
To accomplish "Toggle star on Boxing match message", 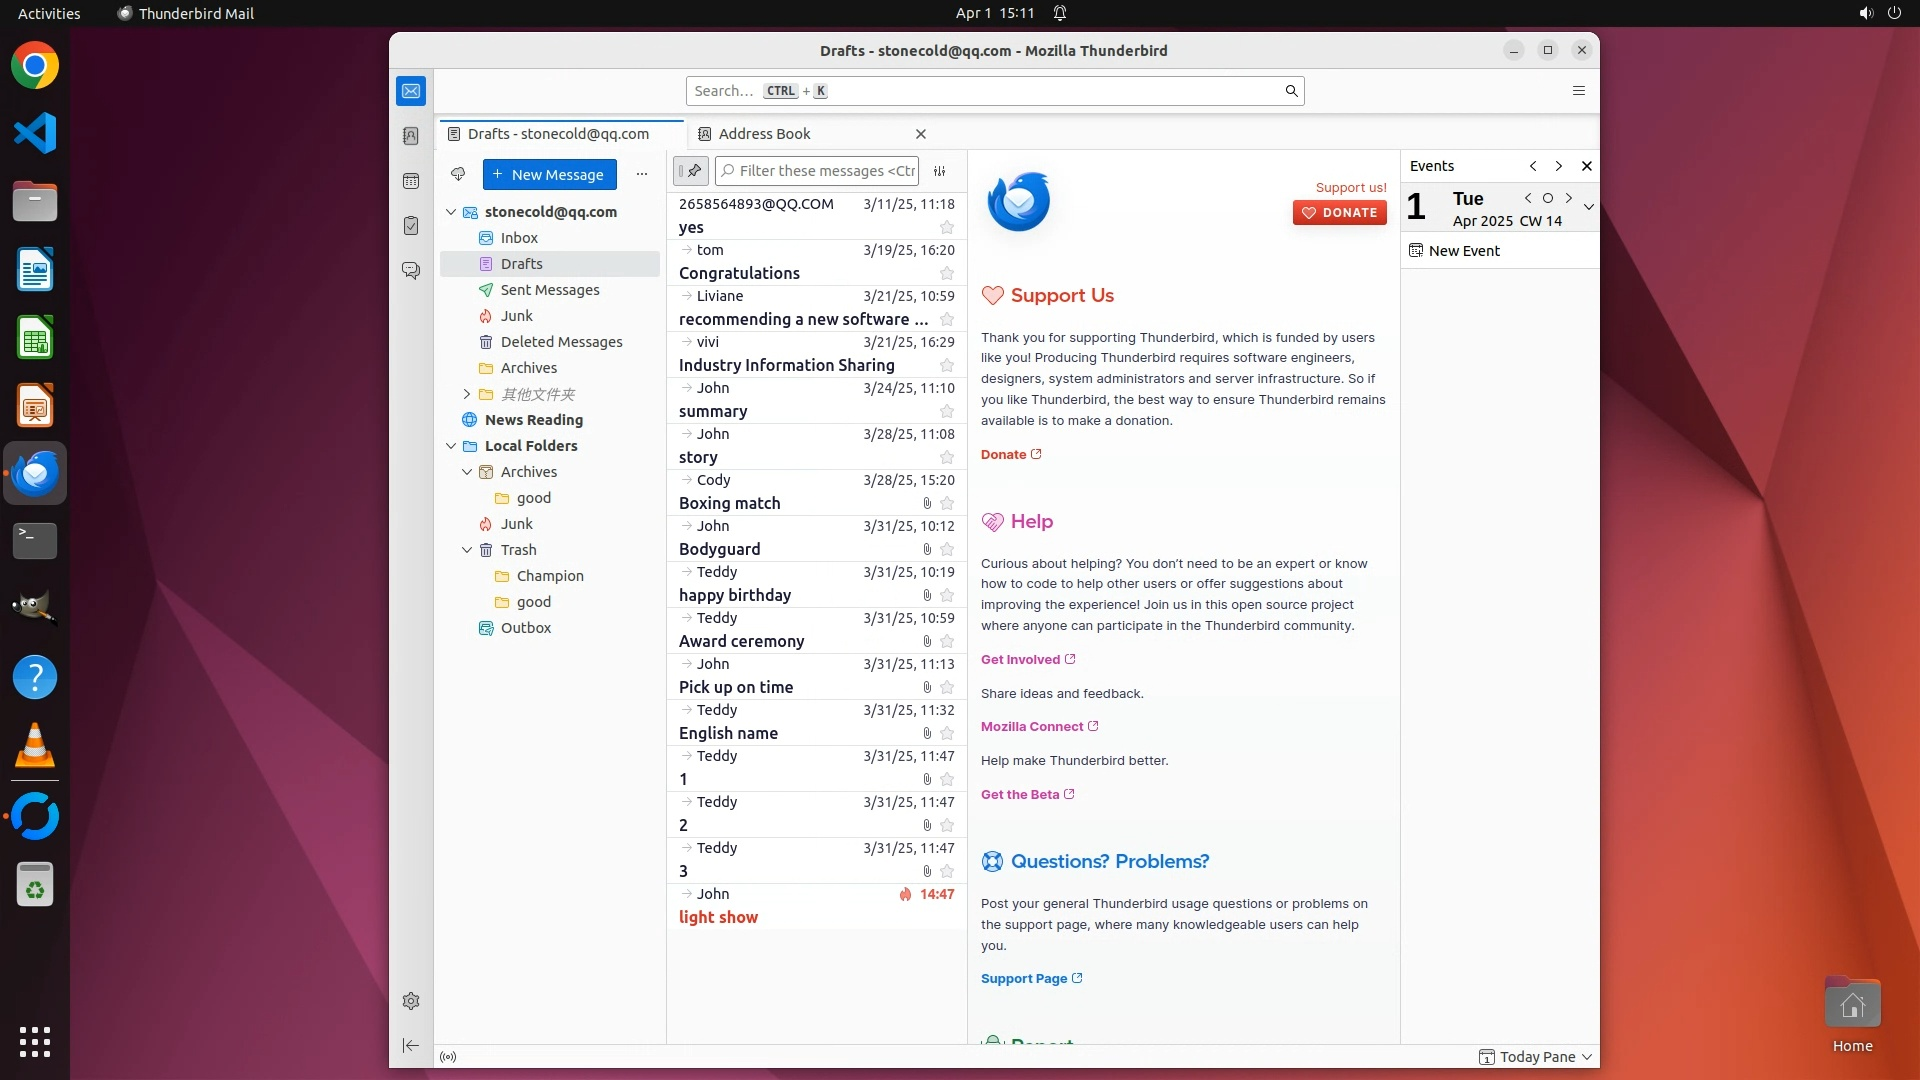I will pyautogui.click(x=947, y=504).
